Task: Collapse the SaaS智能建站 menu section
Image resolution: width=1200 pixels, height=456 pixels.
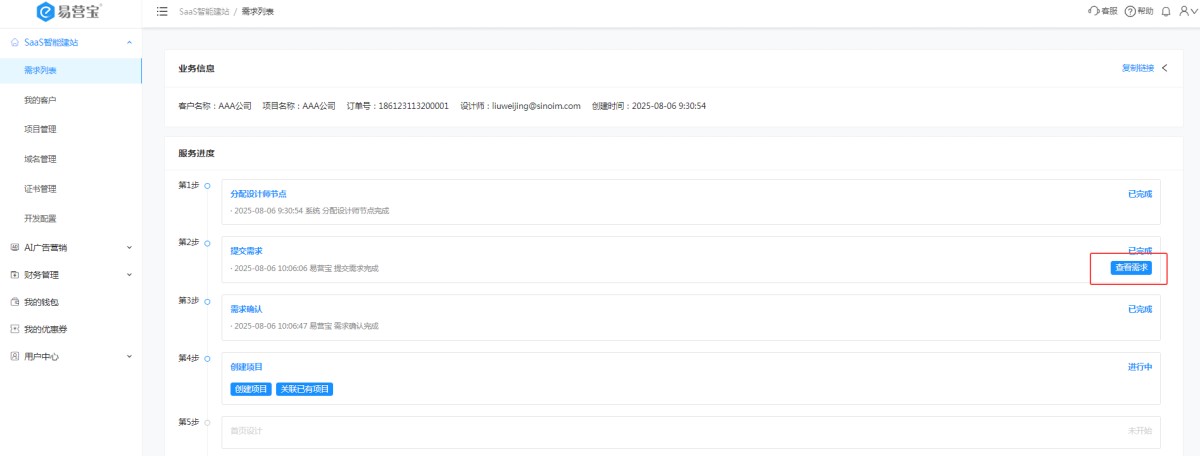Action: (129, 43)
